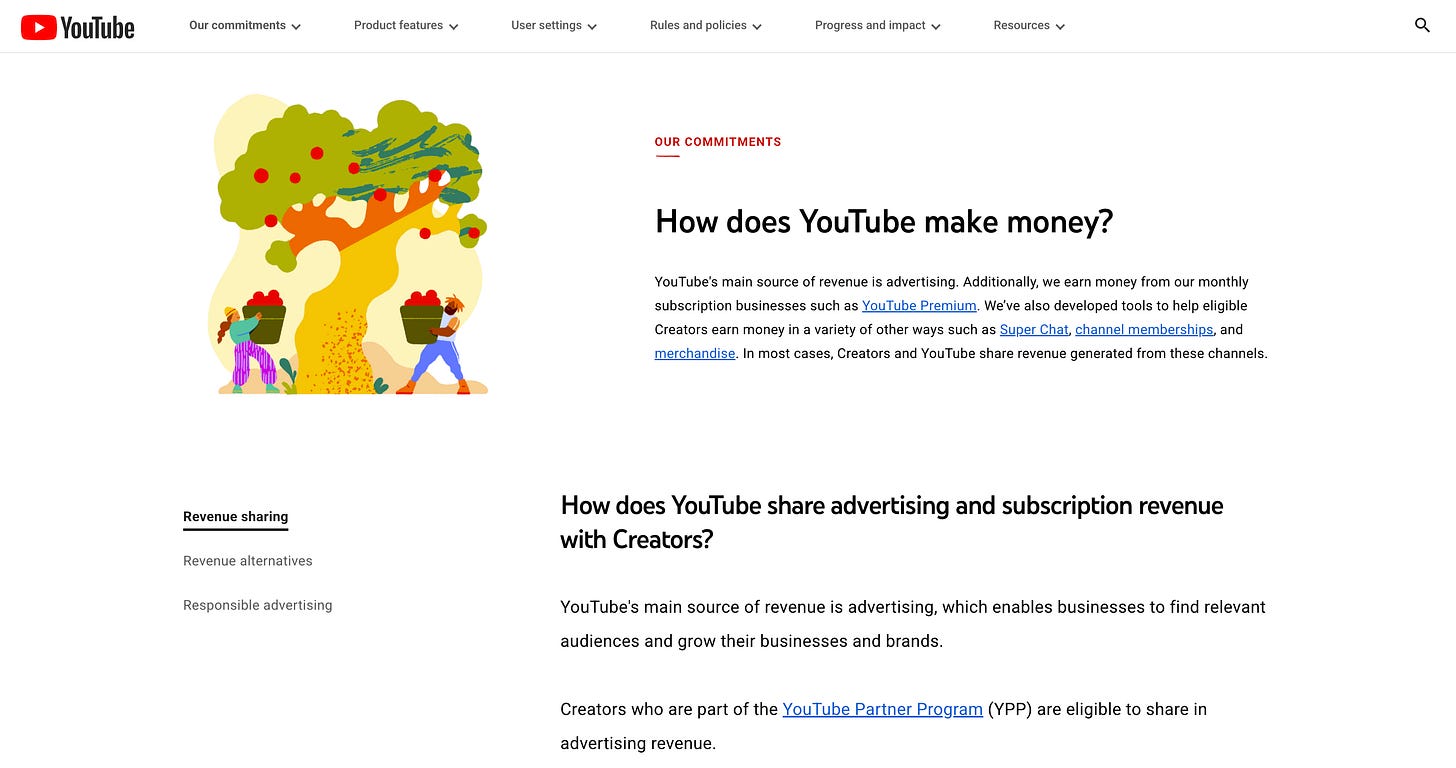Visit the channel memberships link

(x=1144, y=330)
